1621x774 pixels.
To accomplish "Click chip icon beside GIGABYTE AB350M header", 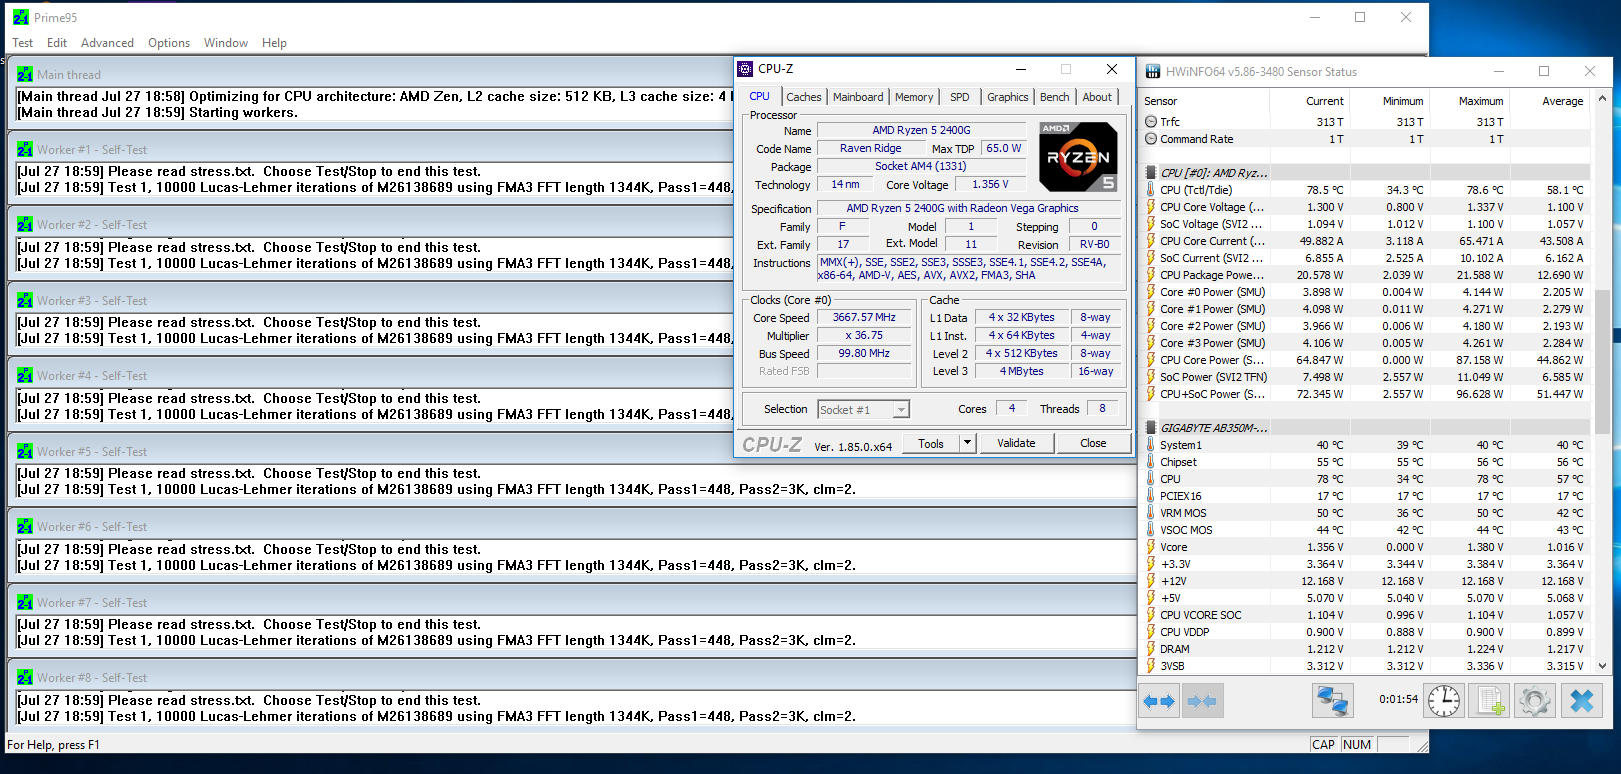I will [1151, 428].
